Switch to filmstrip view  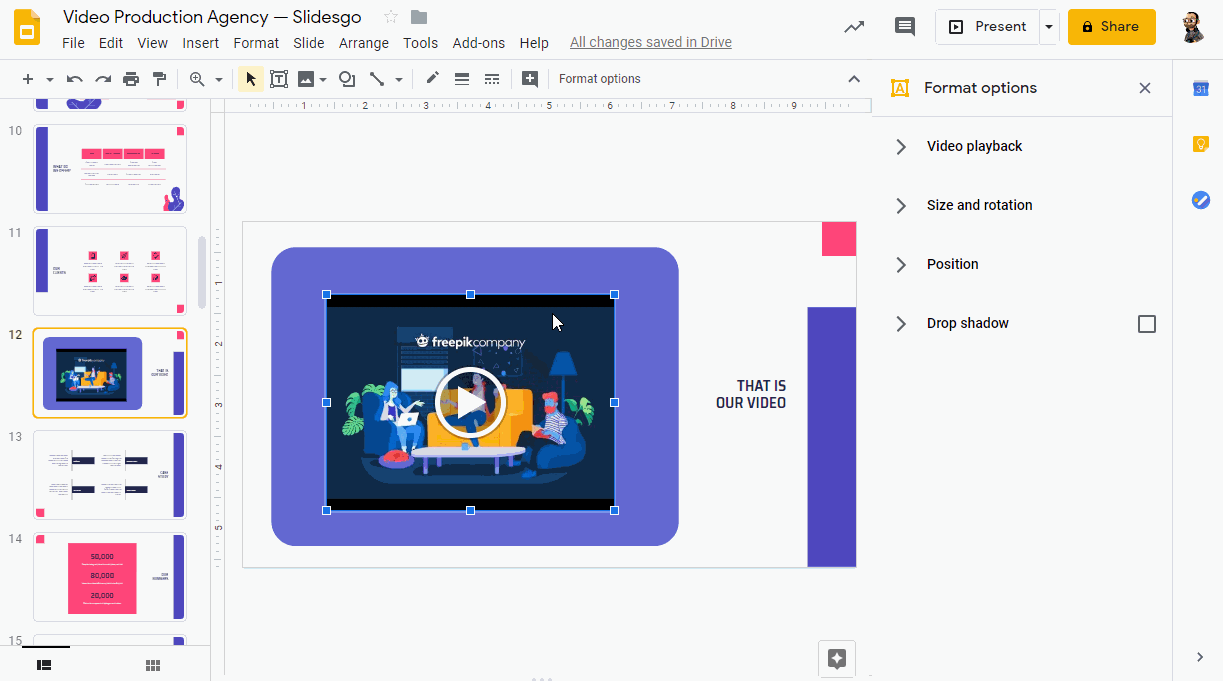pyautogui.click(x=44, y=665)
